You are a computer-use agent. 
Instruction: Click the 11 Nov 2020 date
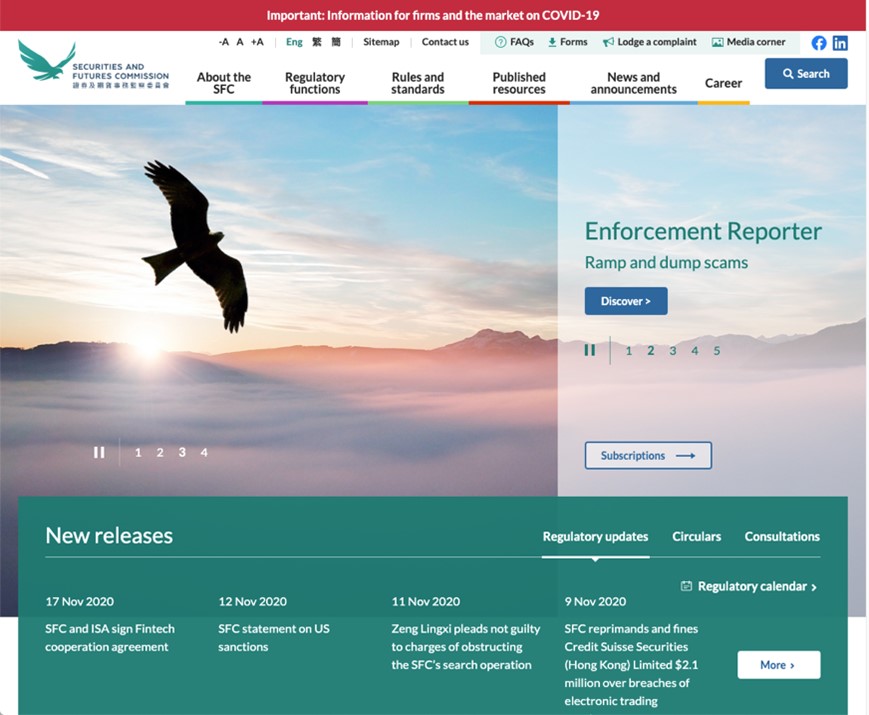tap(426, 601)
